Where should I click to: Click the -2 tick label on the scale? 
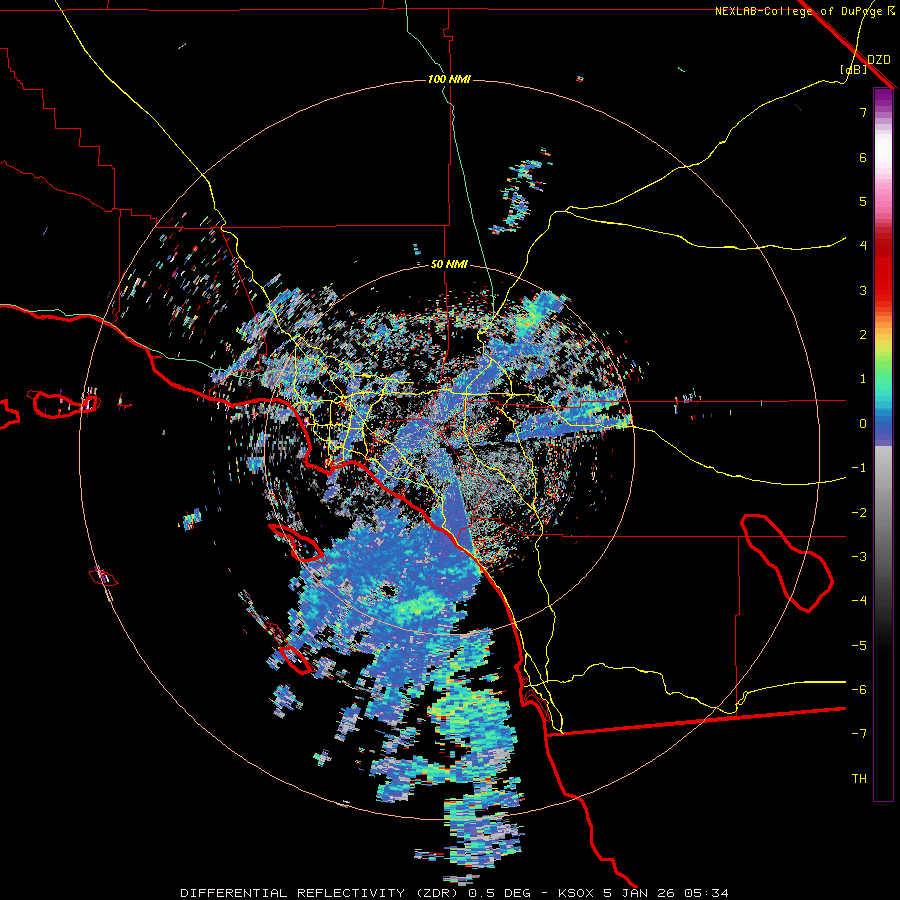point(859,512)
